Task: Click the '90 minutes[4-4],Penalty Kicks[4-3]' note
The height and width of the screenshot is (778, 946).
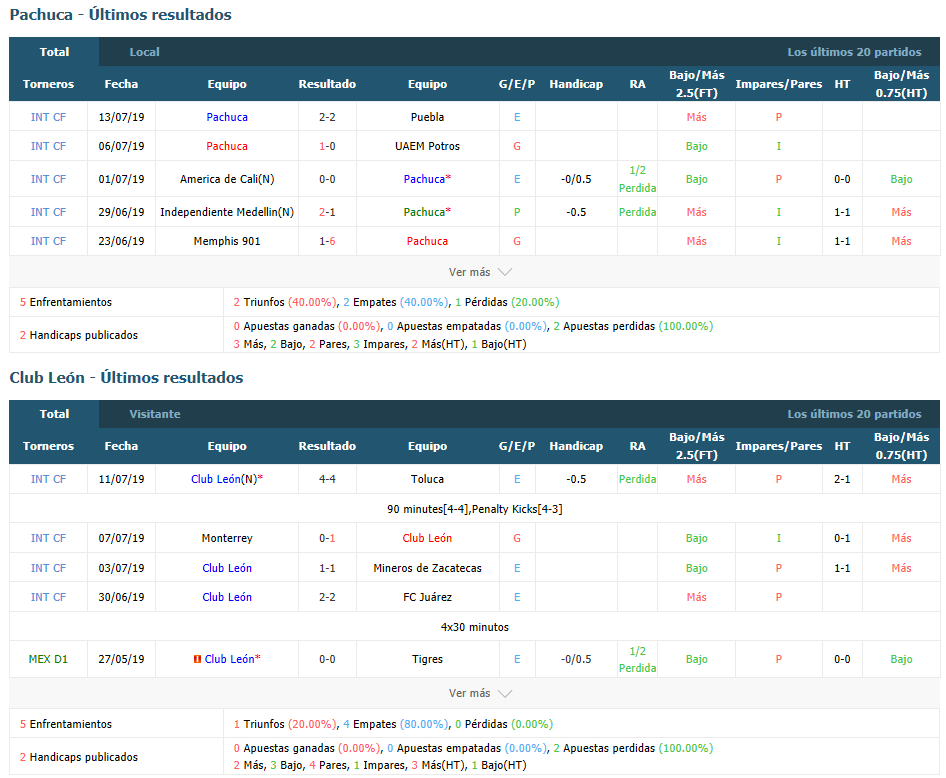Action: click(475, 509)
